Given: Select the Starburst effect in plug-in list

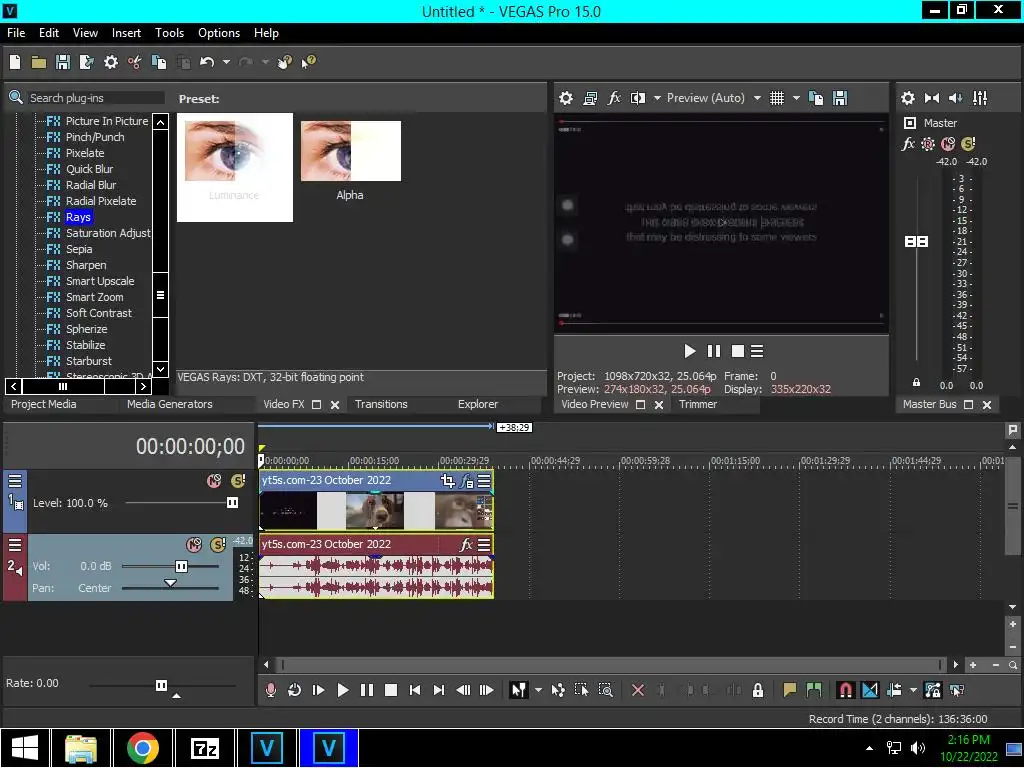Looking at the screenshot, I should click(89, 361).
